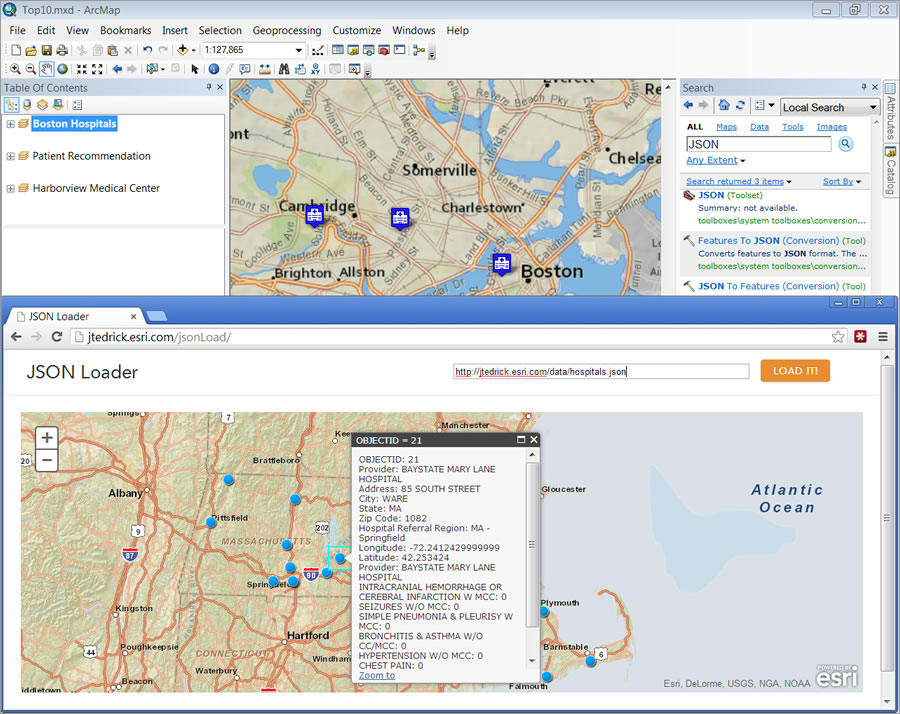The height and width of the screenshot is (714, 900).
Task: Click the JSON search text box
Action: coord(759,144)
